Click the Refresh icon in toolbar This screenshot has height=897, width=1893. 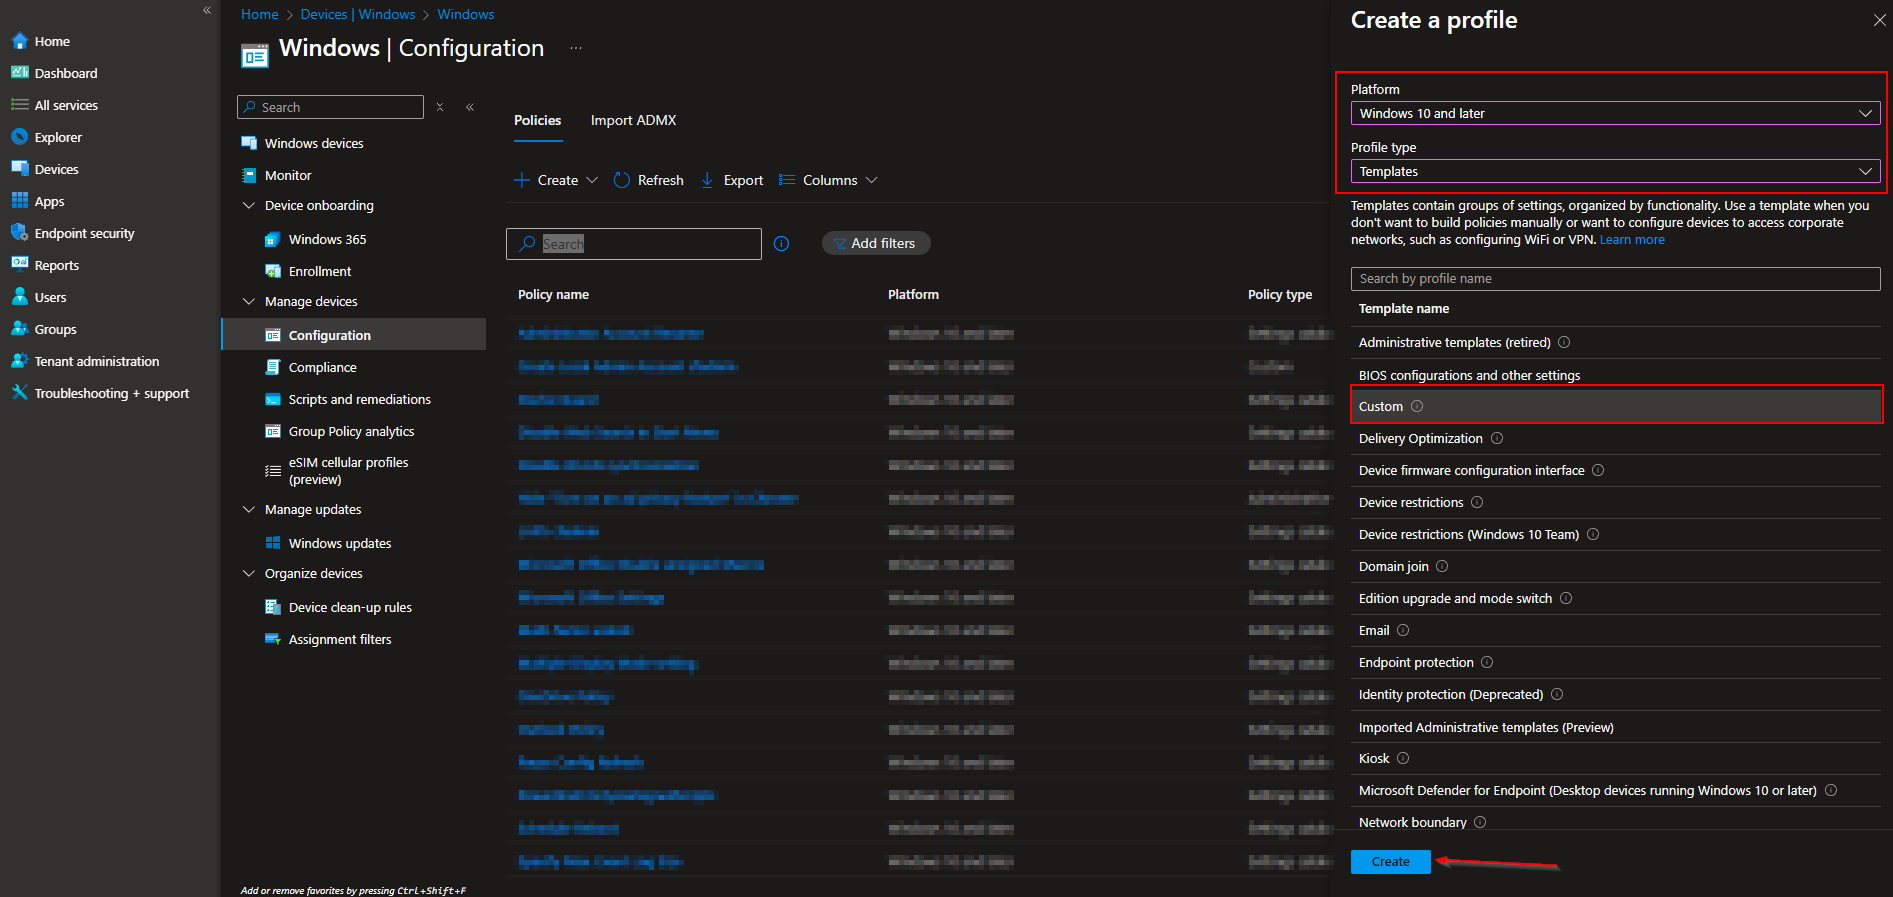622,180
